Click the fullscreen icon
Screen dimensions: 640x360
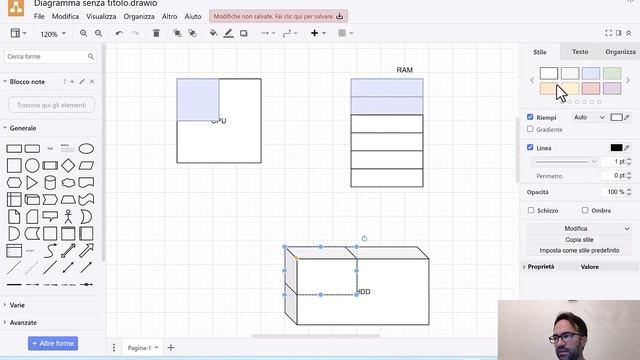[x=608, y=33]
